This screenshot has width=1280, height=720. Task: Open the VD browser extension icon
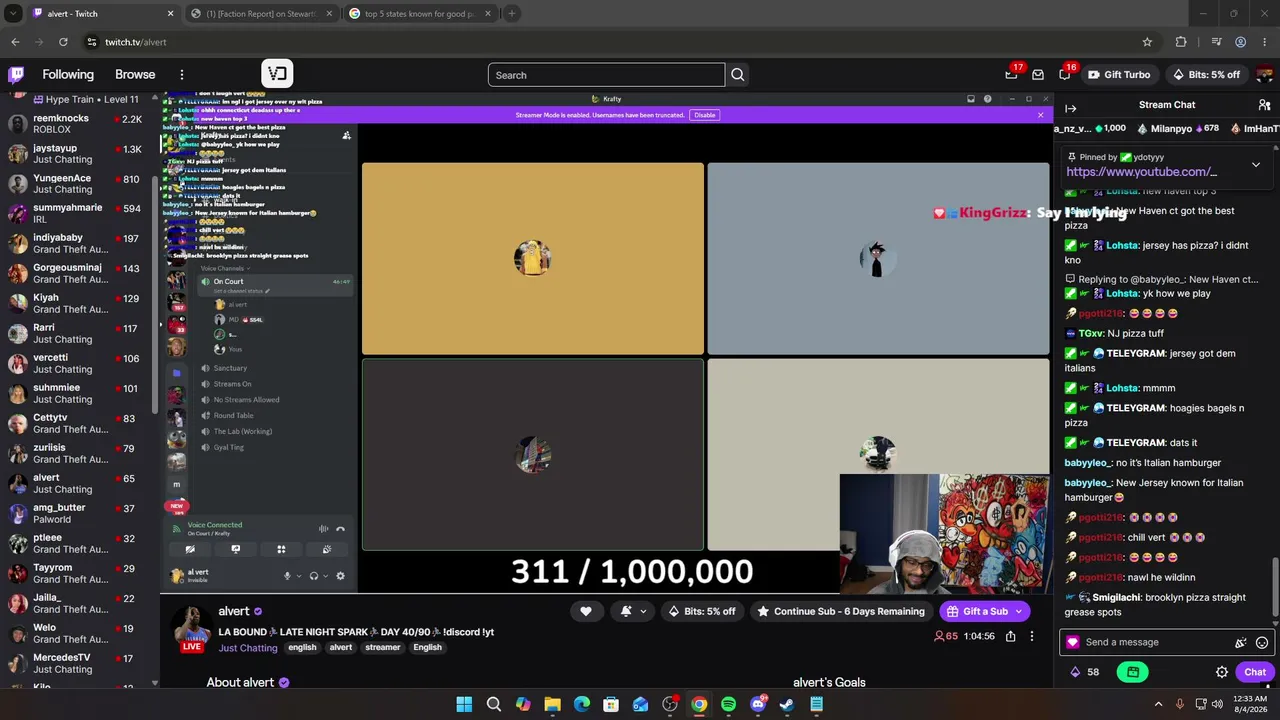click(277, 73)
